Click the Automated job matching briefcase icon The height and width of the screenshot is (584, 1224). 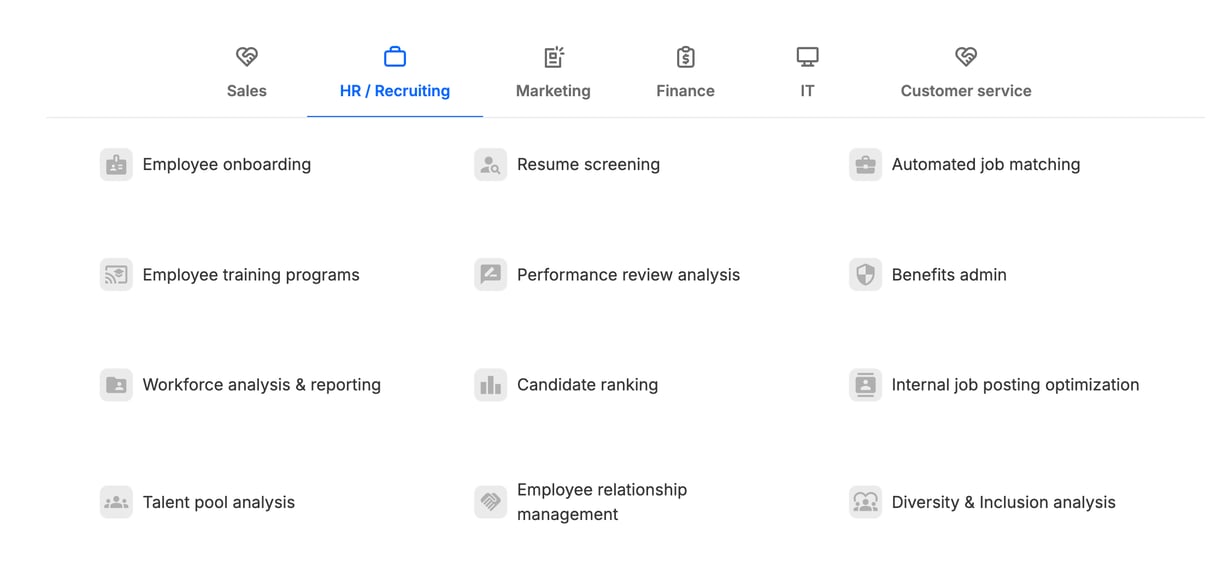[x=865, y=165]
